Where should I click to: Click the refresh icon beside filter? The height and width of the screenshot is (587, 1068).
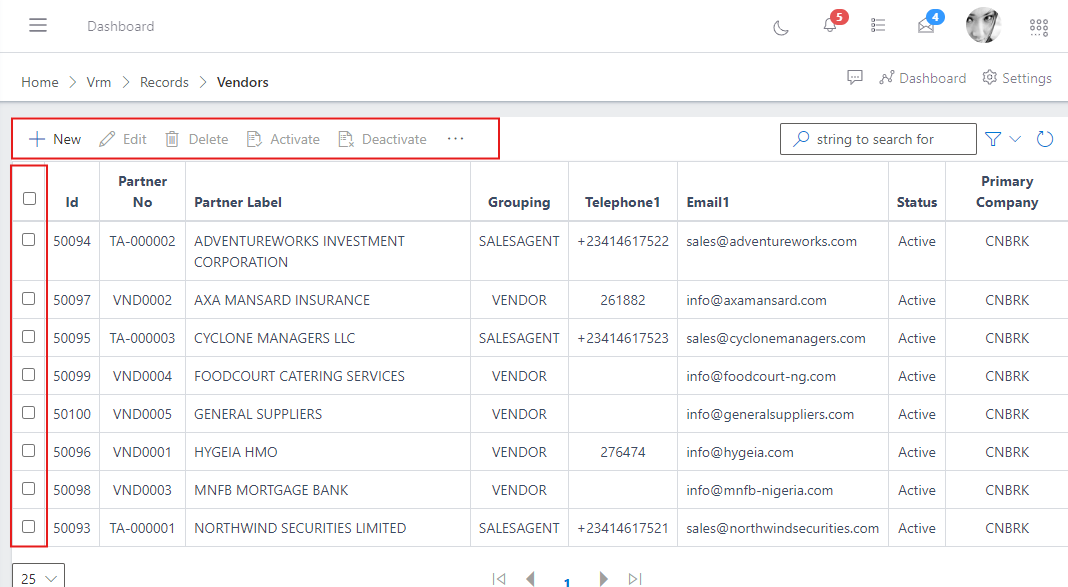[x=1045, y=139]
